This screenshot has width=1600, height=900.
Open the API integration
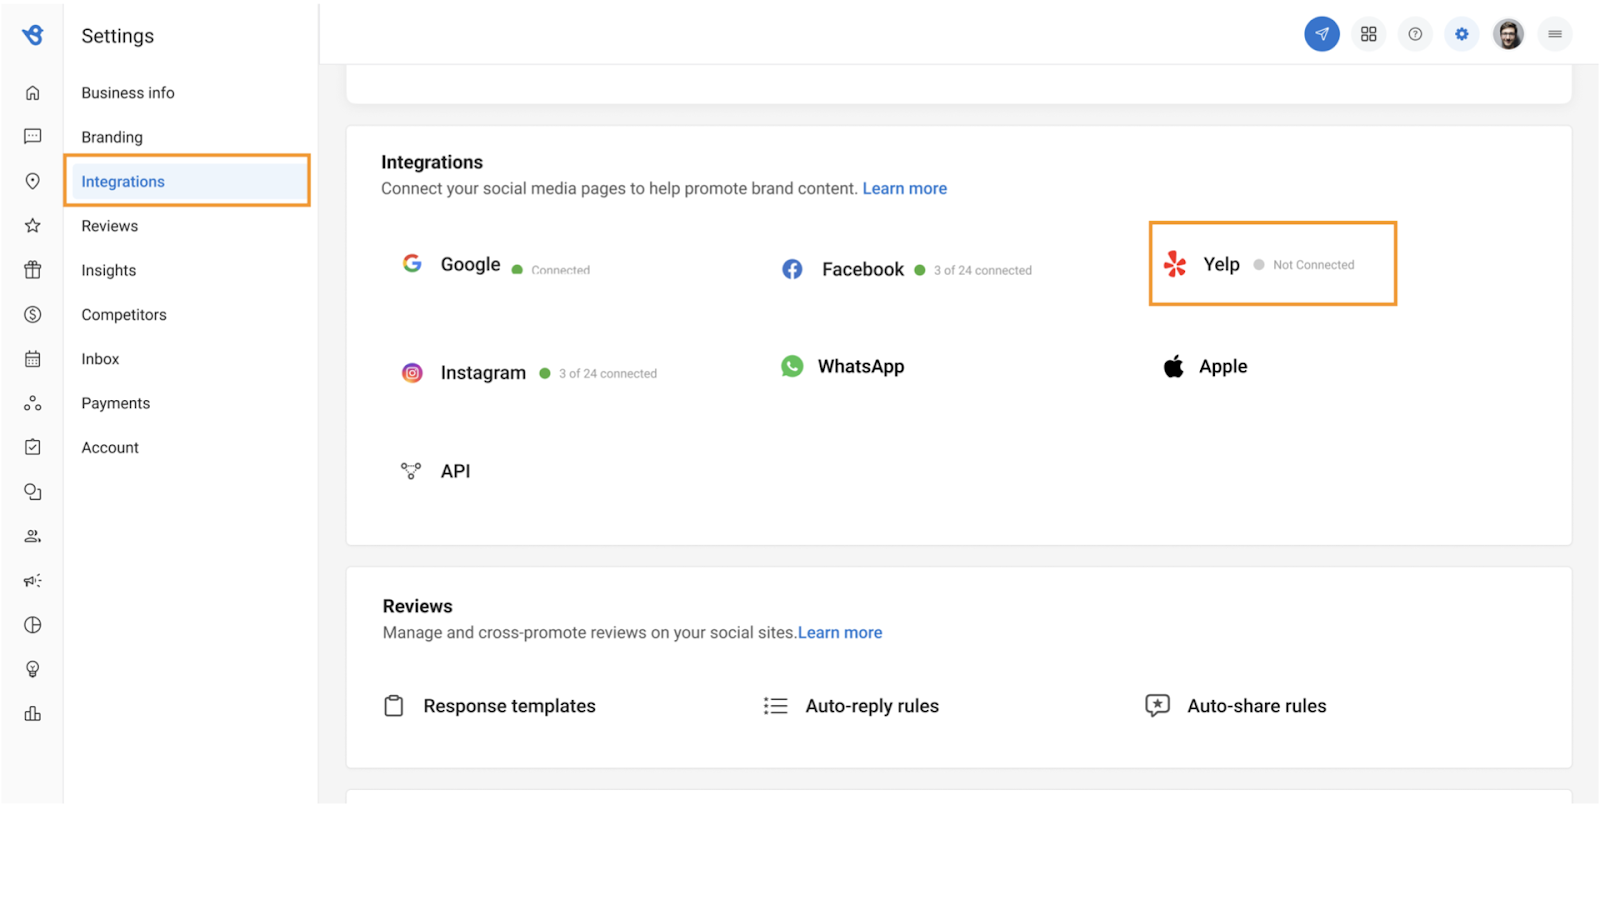pyautogui.click(x=436, y=471)
